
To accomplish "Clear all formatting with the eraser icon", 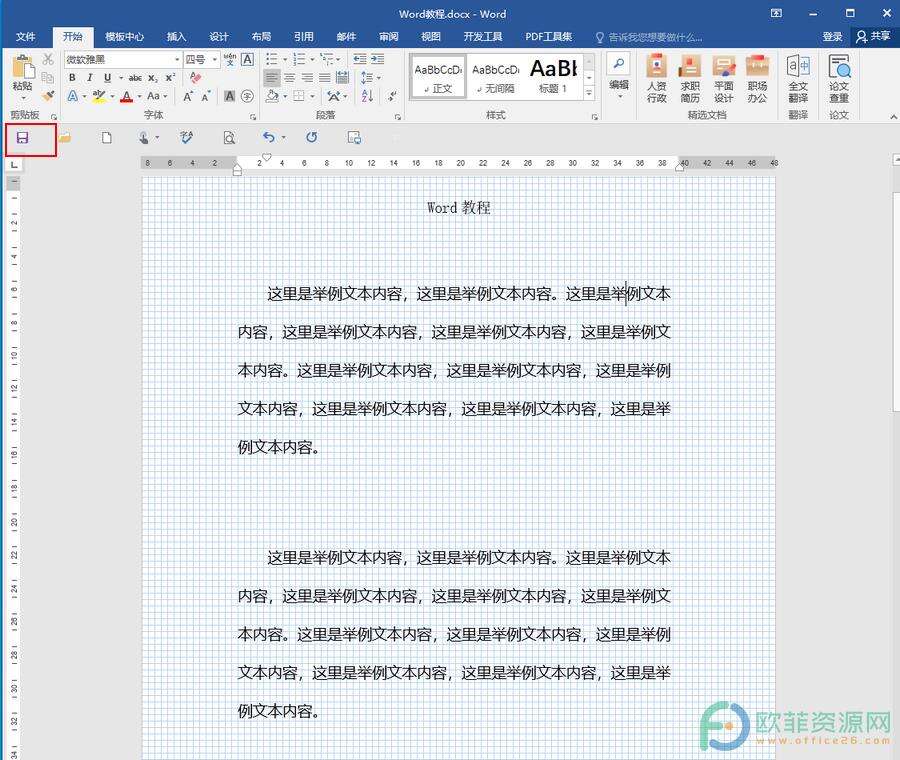I will click(196, 77).
